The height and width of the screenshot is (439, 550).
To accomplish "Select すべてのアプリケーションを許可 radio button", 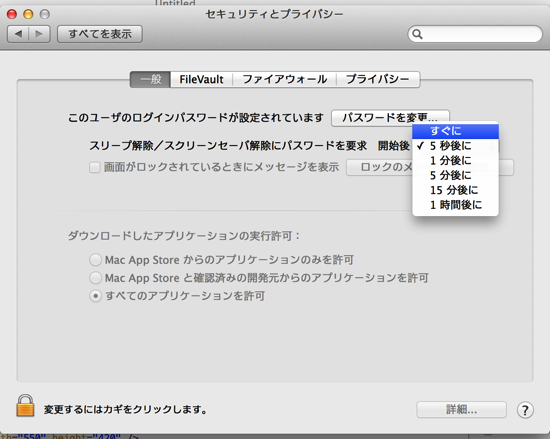I will (95, 296).
